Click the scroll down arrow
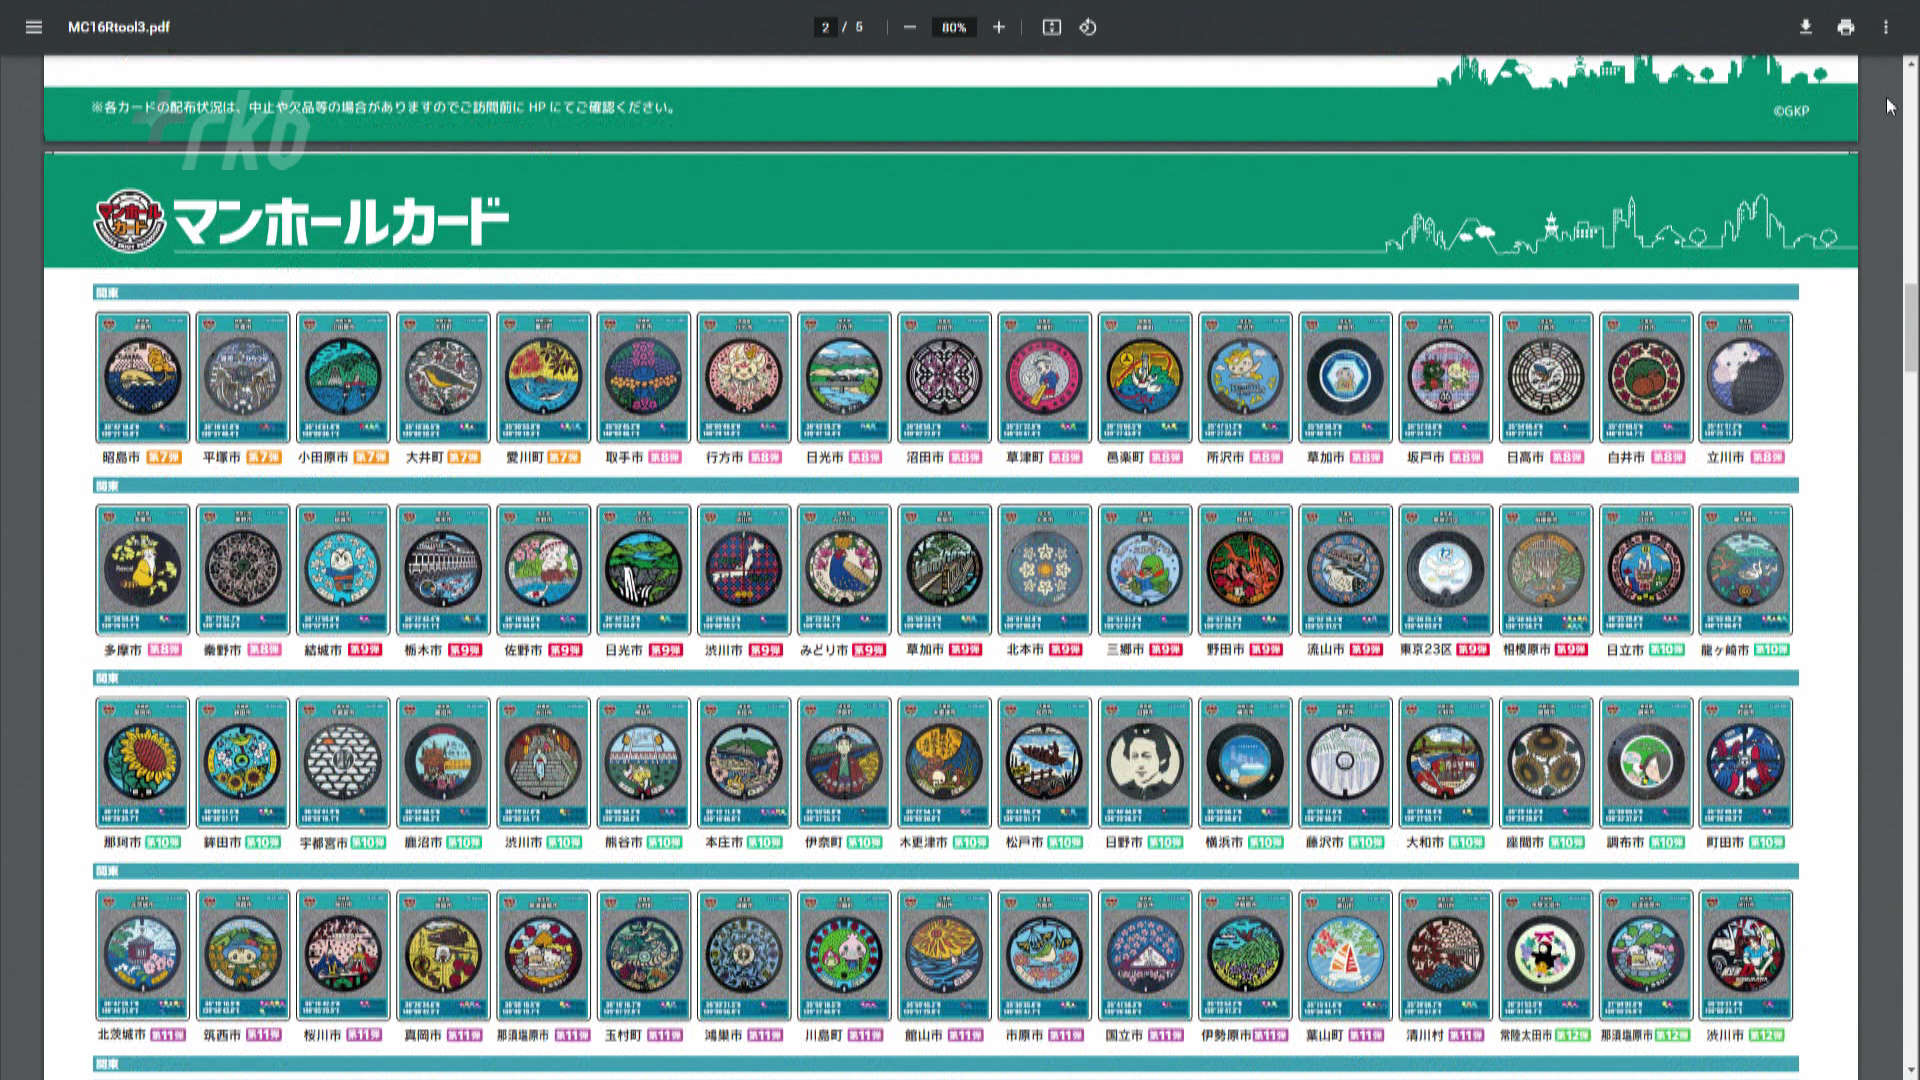1920x1080 pixels. tap(1911, 1070)
